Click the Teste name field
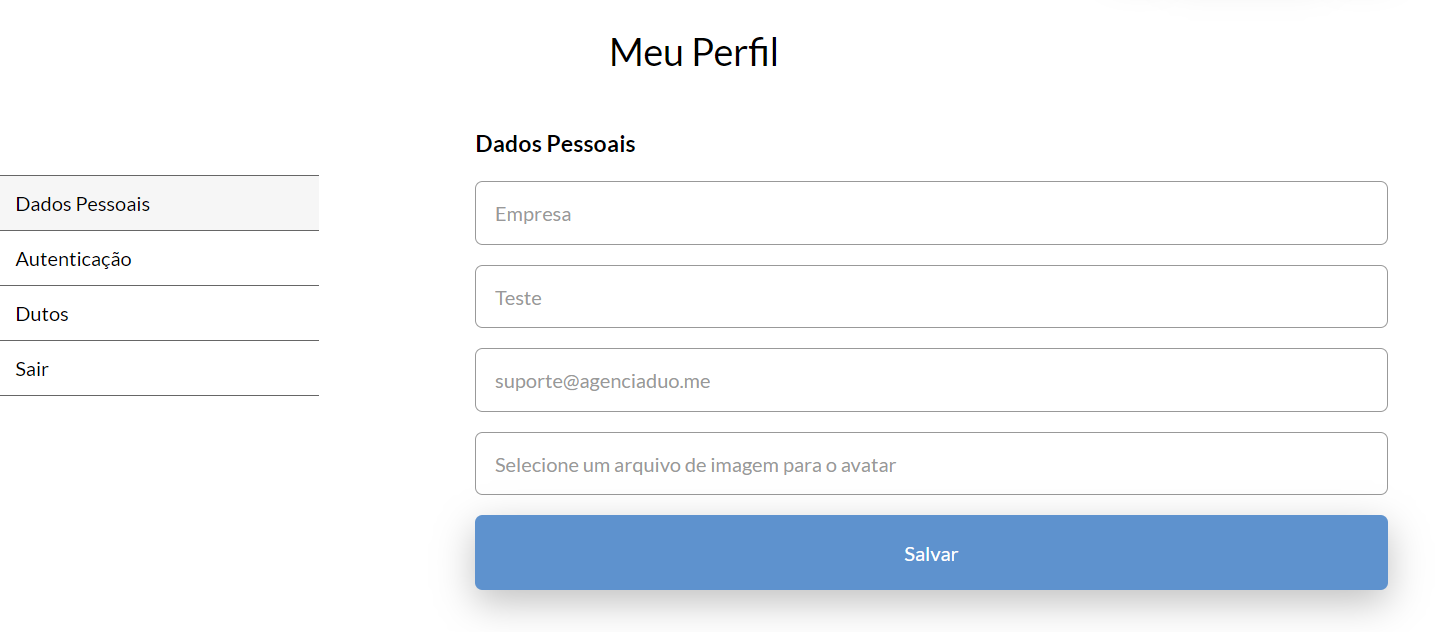 [930, 297]
